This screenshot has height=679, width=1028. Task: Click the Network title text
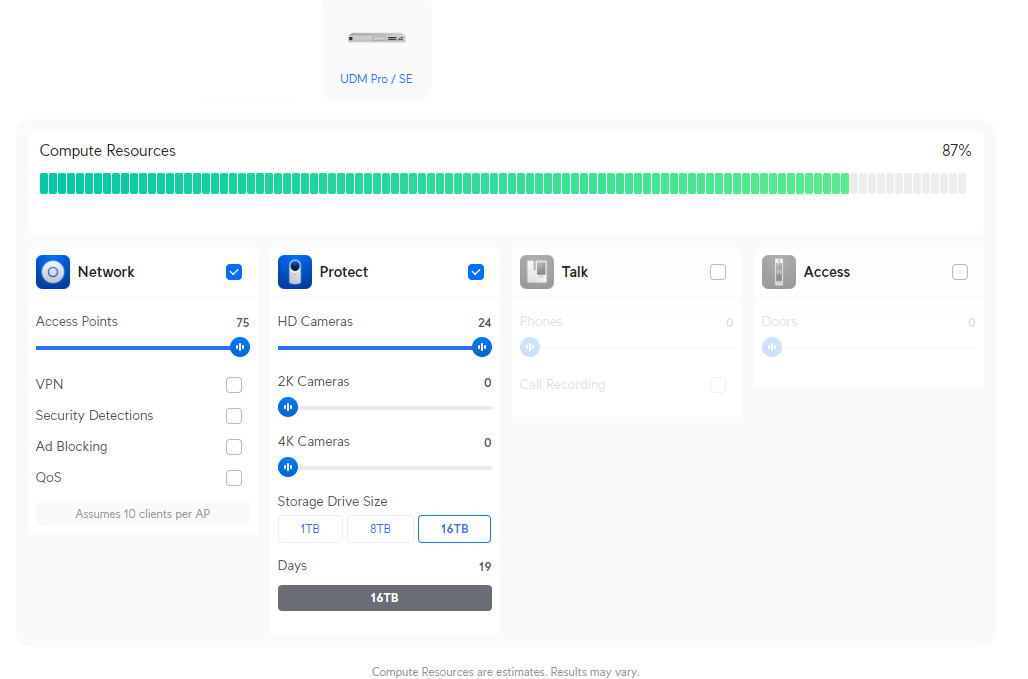click(106, 272)
